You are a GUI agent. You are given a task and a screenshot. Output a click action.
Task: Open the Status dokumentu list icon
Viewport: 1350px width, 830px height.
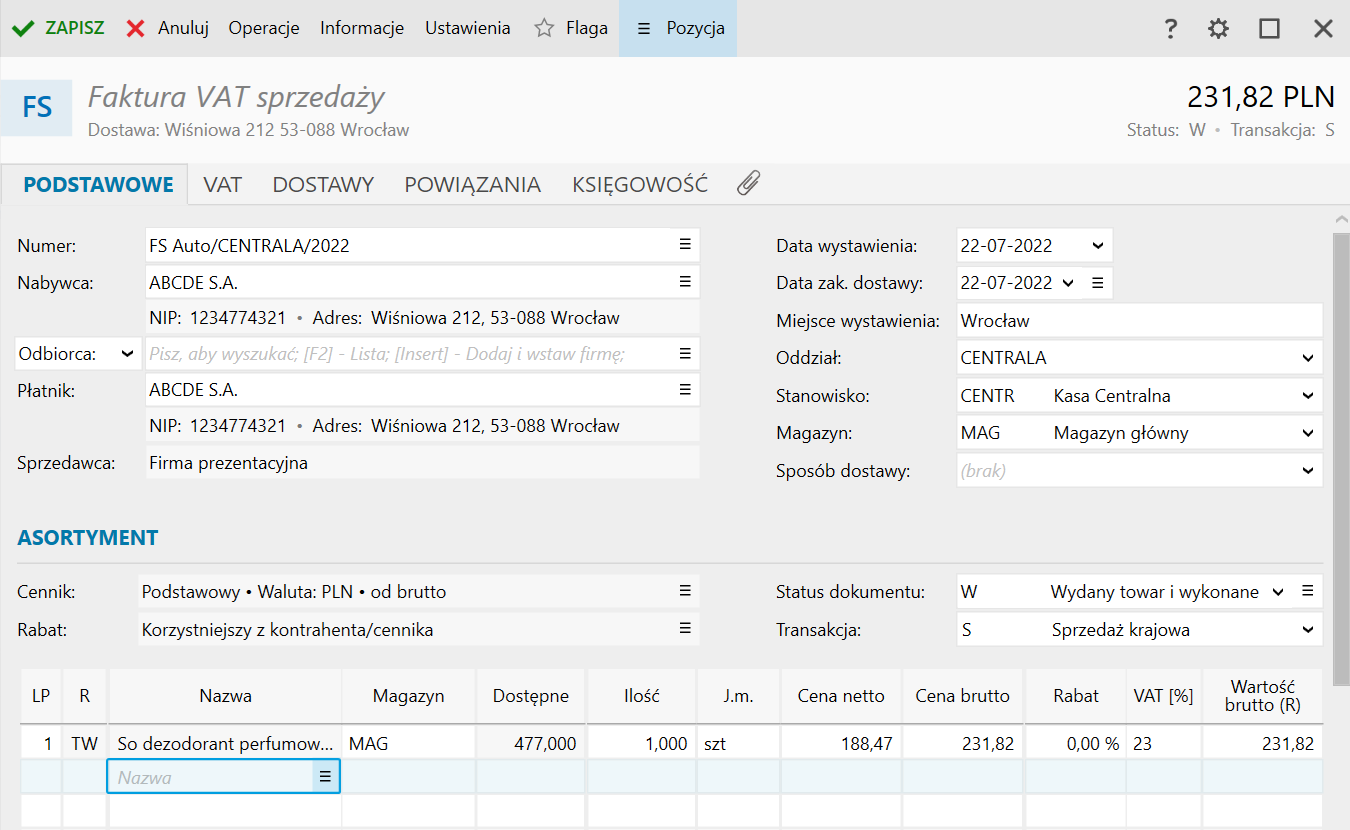pyautogui.click(x=1307, y=591)
